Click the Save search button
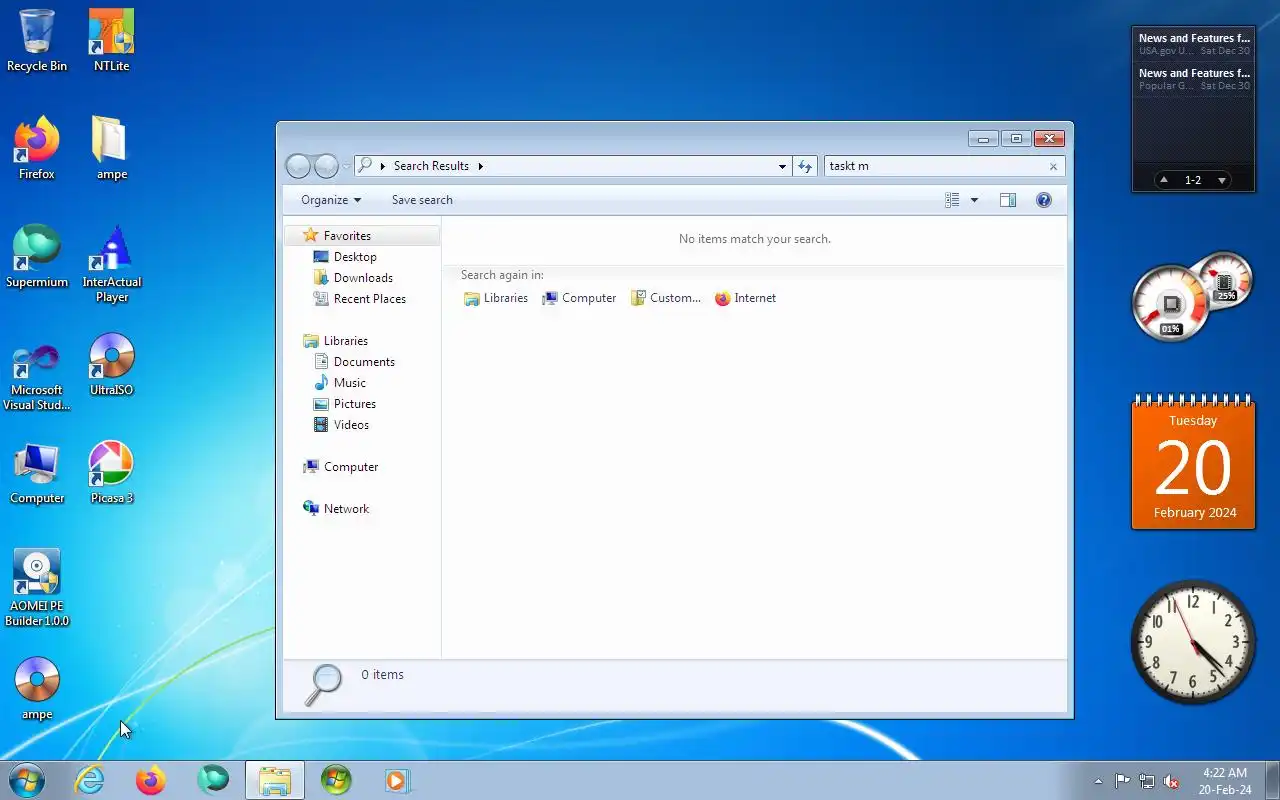1280x800 pixels. coord(422,200)
